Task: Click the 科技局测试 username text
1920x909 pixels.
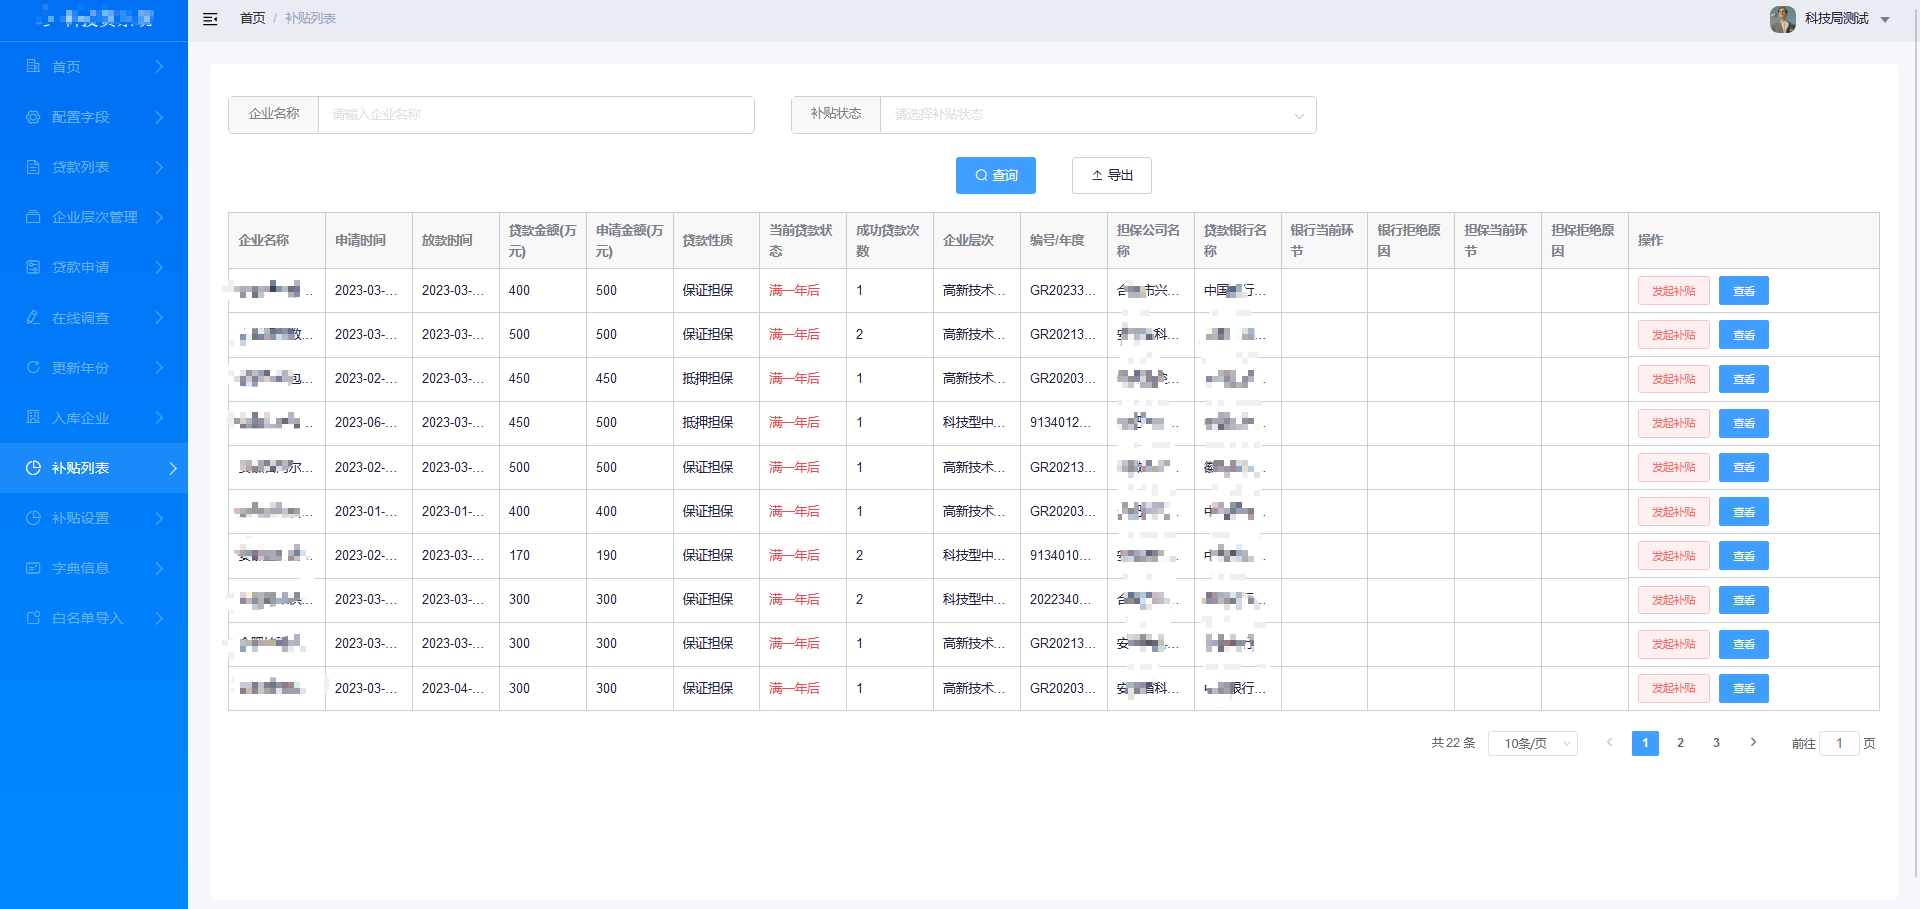Action: coord(1836,19)
